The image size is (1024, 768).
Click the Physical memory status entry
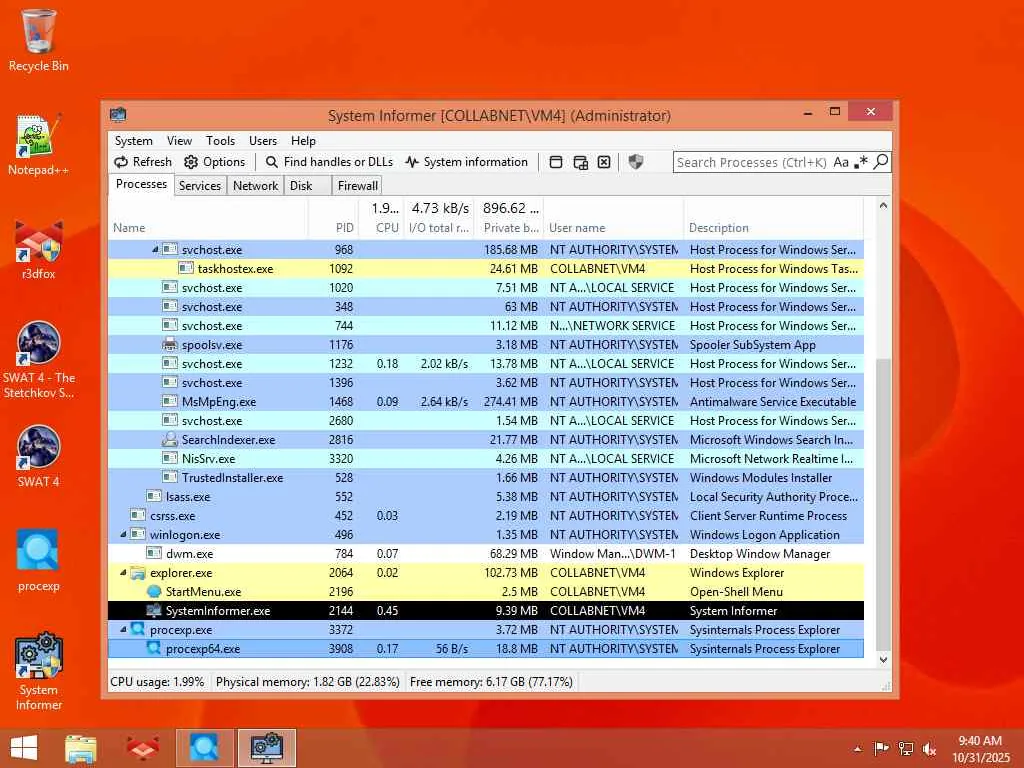pos(308,682)
